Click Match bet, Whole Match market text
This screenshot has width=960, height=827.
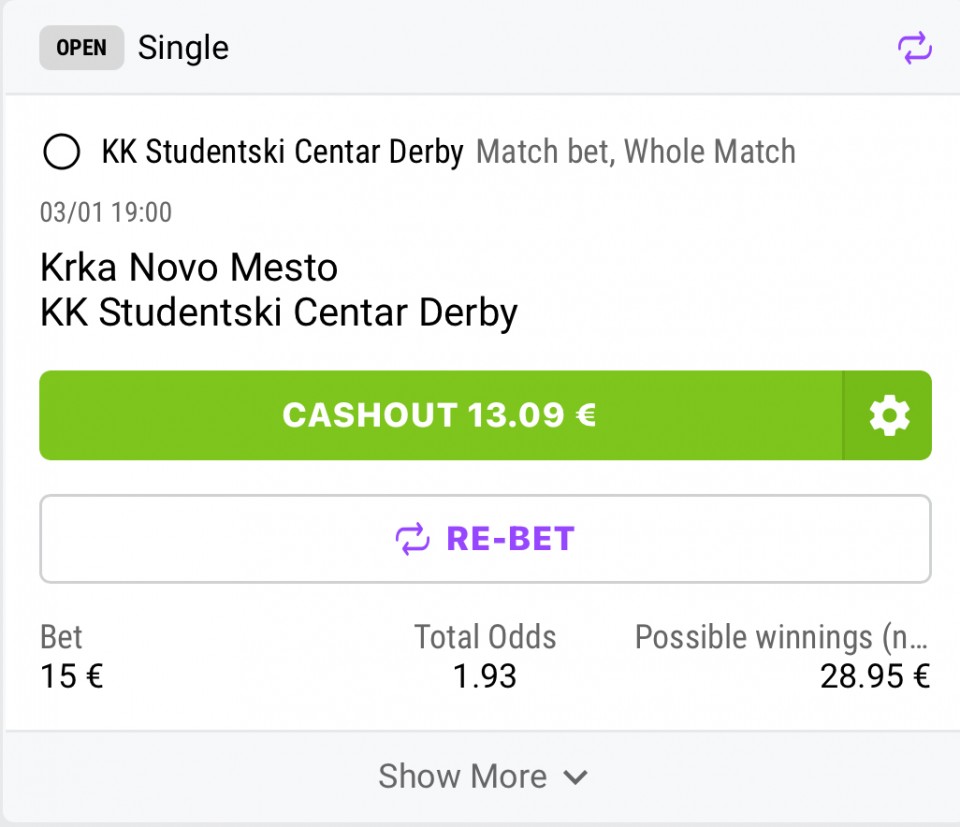(x=636, y=153)
